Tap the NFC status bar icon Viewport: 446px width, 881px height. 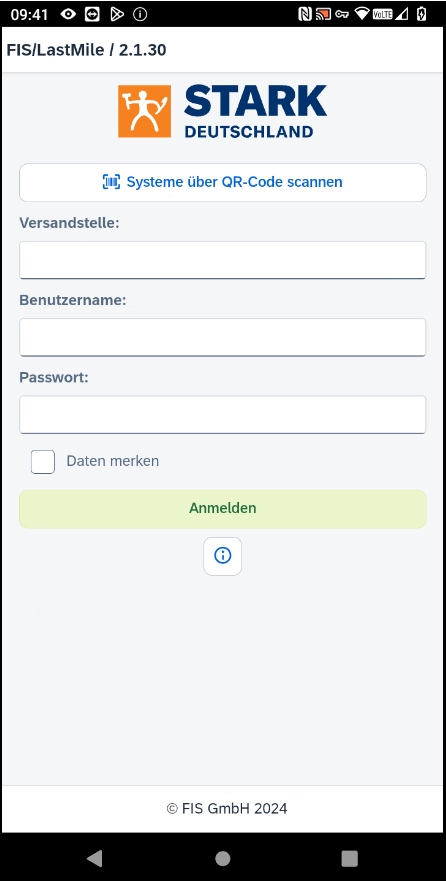[x=305, y=14]
